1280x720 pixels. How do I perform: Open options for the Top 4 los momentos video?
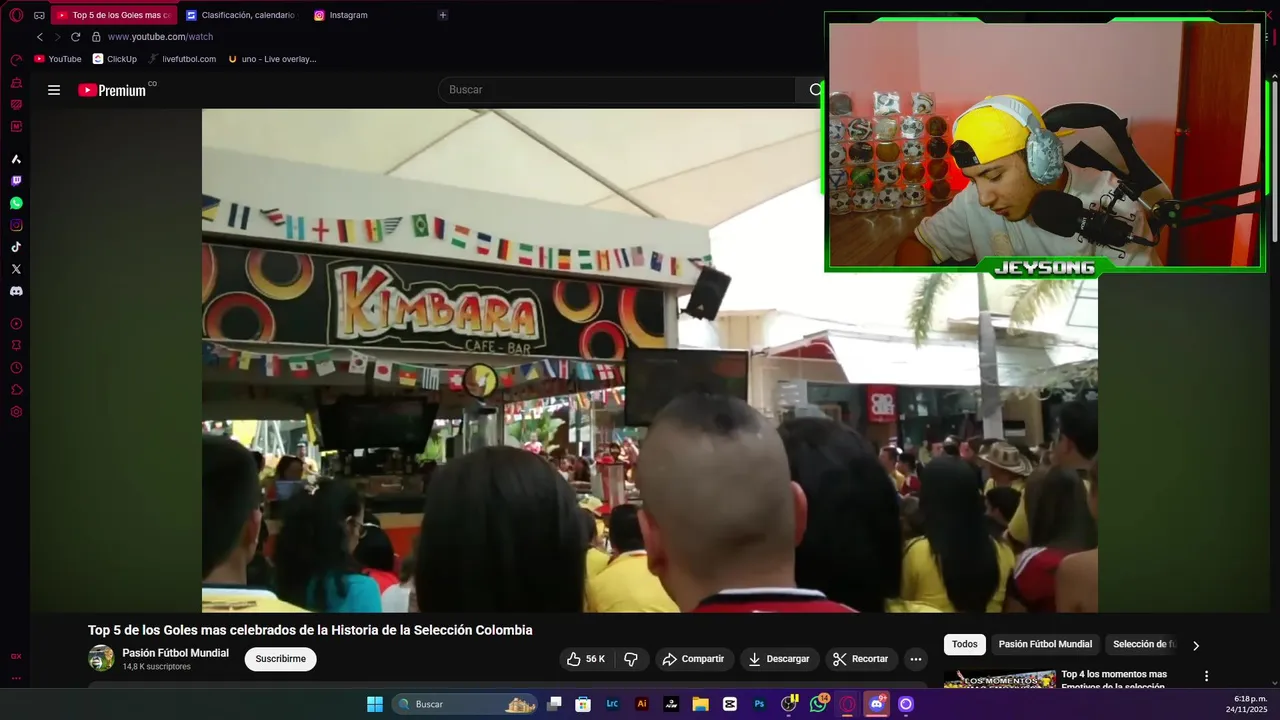click(1206, 676)
